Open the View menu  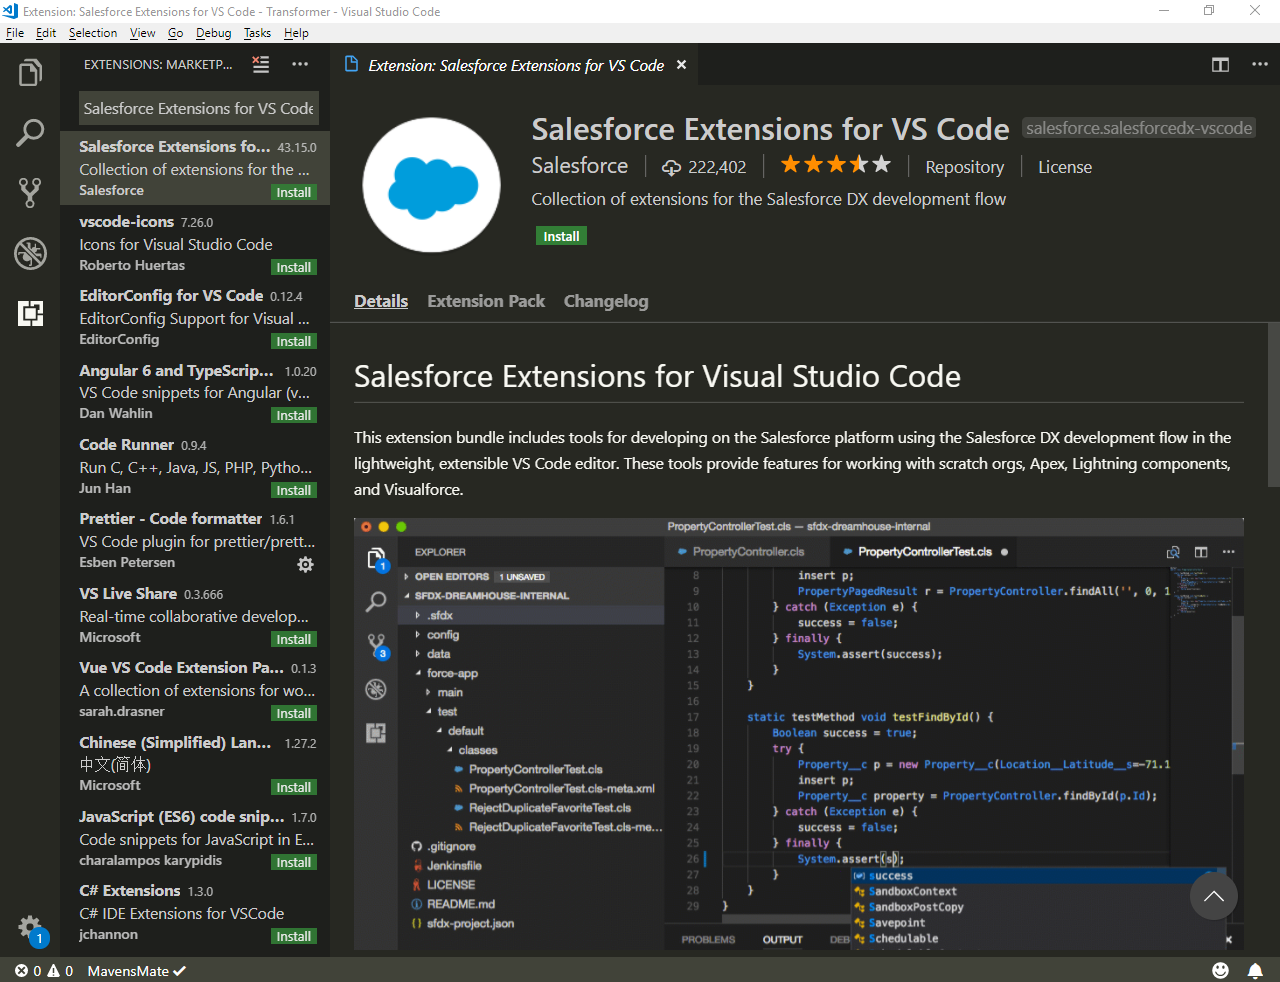(x=143, y=33)
